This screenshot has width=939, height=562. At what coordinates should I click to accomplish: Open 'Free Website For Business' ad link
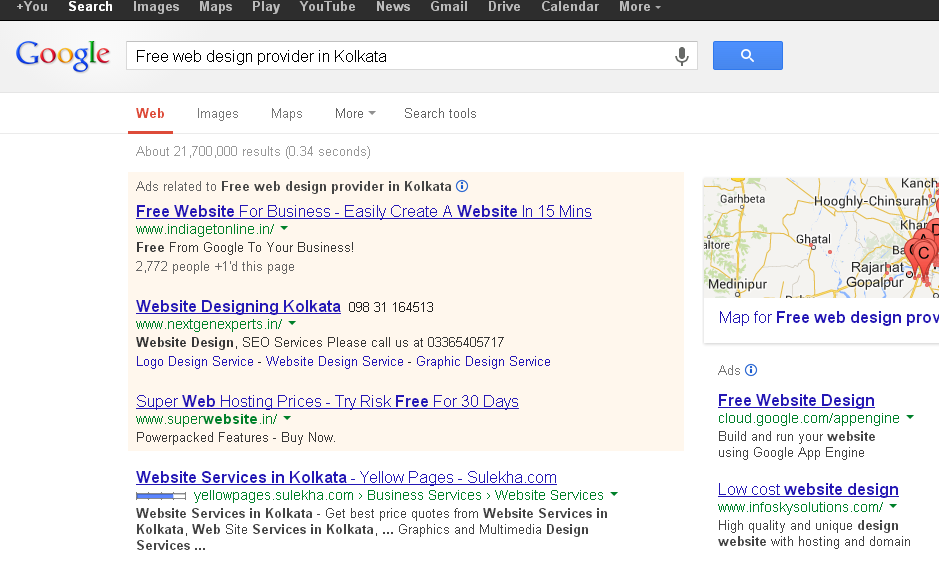point(364,211)
